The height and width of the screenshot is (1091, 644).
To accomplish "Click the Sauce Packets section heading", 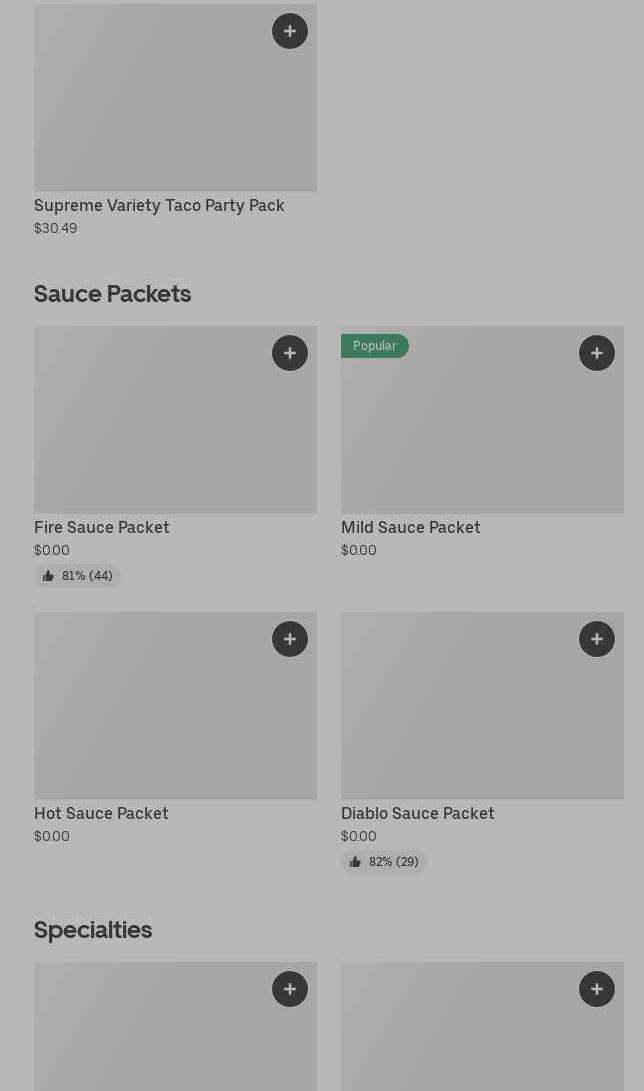I will [112, 294].
